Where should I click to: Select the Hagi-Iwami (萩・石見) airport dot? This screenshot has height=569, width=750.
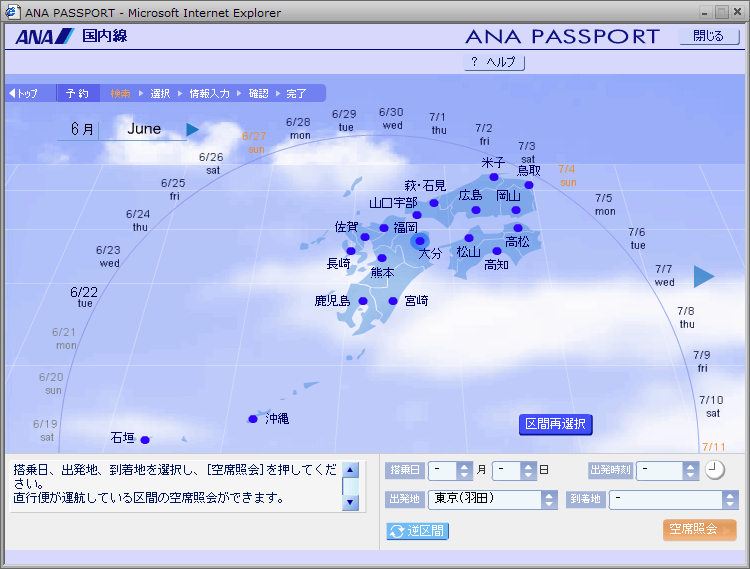coord(434,203)
